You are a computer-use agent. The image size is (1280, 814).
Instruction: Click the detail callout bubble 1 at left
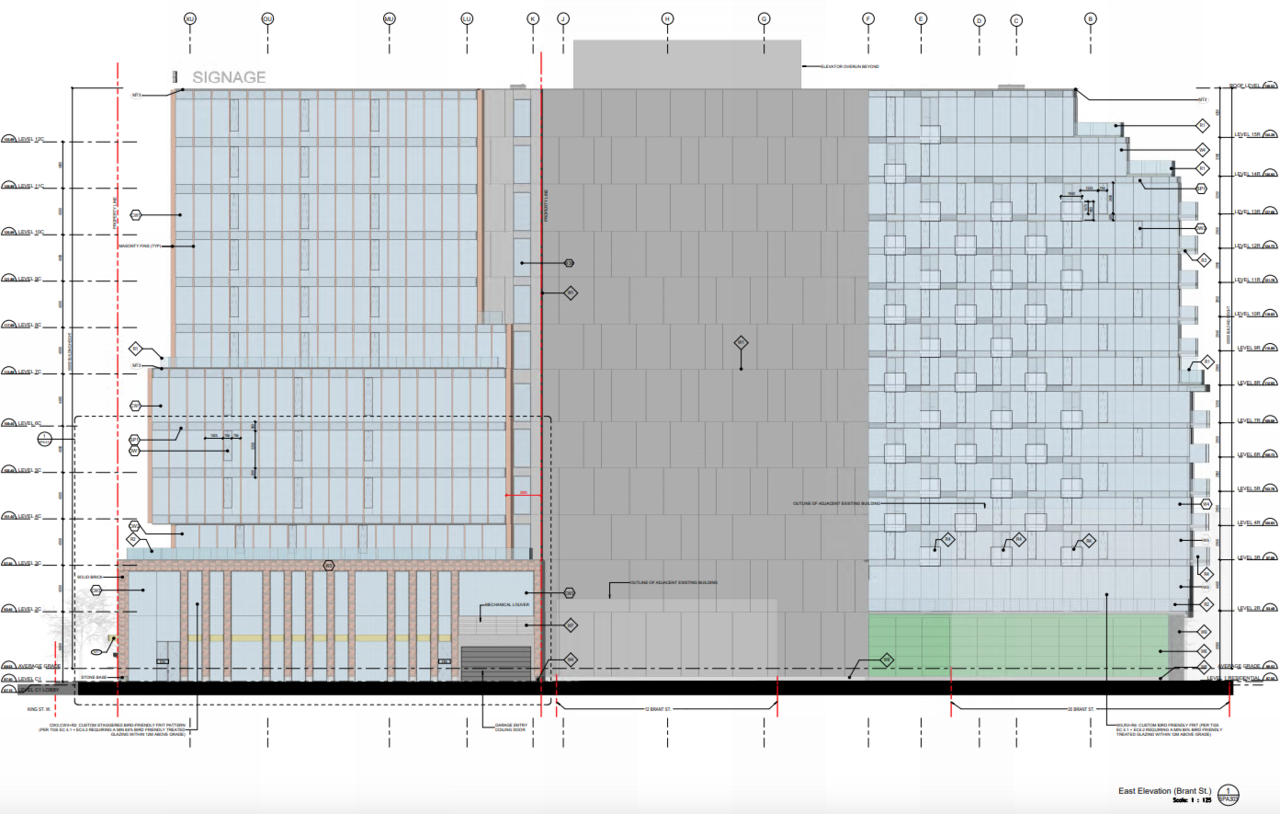[43, 438]
